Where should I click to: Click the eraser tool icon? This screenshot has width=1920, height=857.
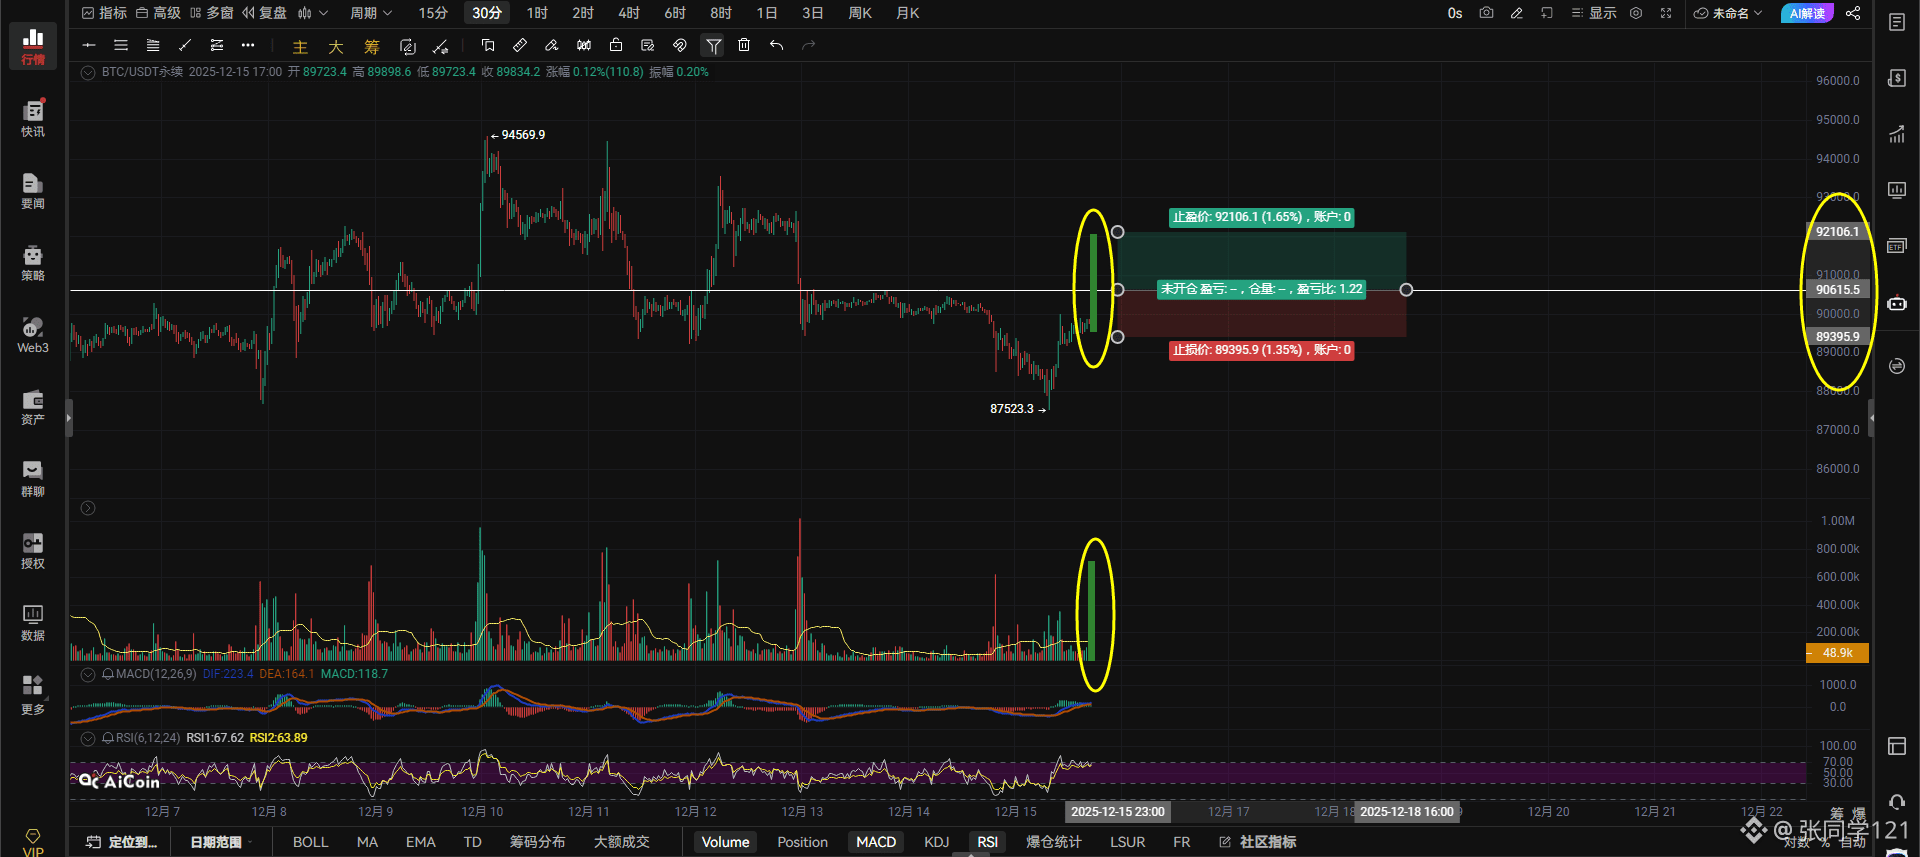(552, 45)
